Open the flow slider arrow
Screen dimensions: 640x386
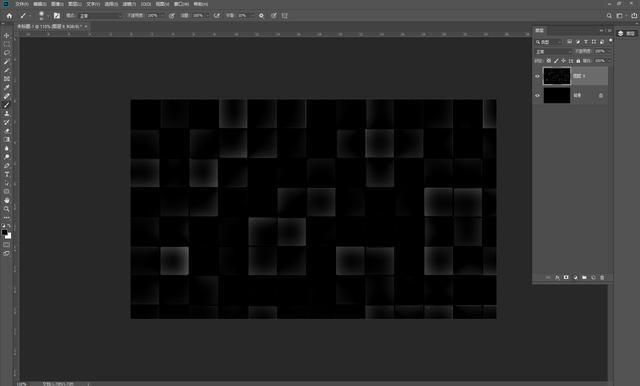(207, 16)
